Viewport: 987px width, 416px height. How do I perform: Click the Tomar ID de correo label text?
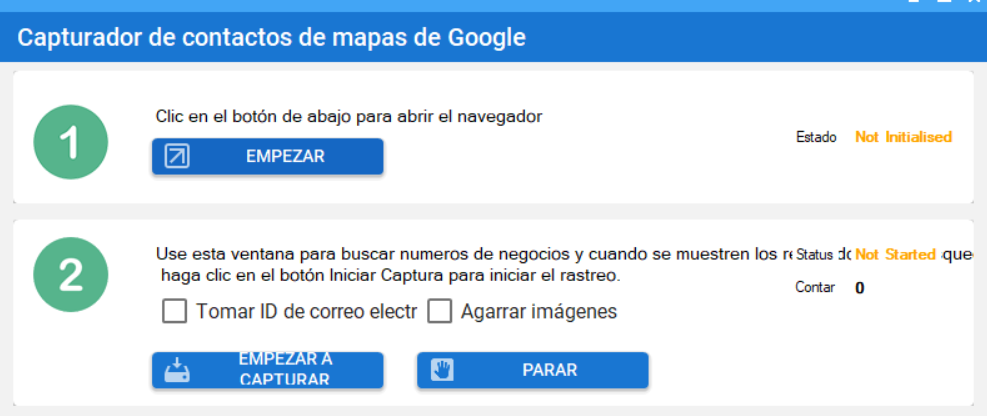coord(307,312)
